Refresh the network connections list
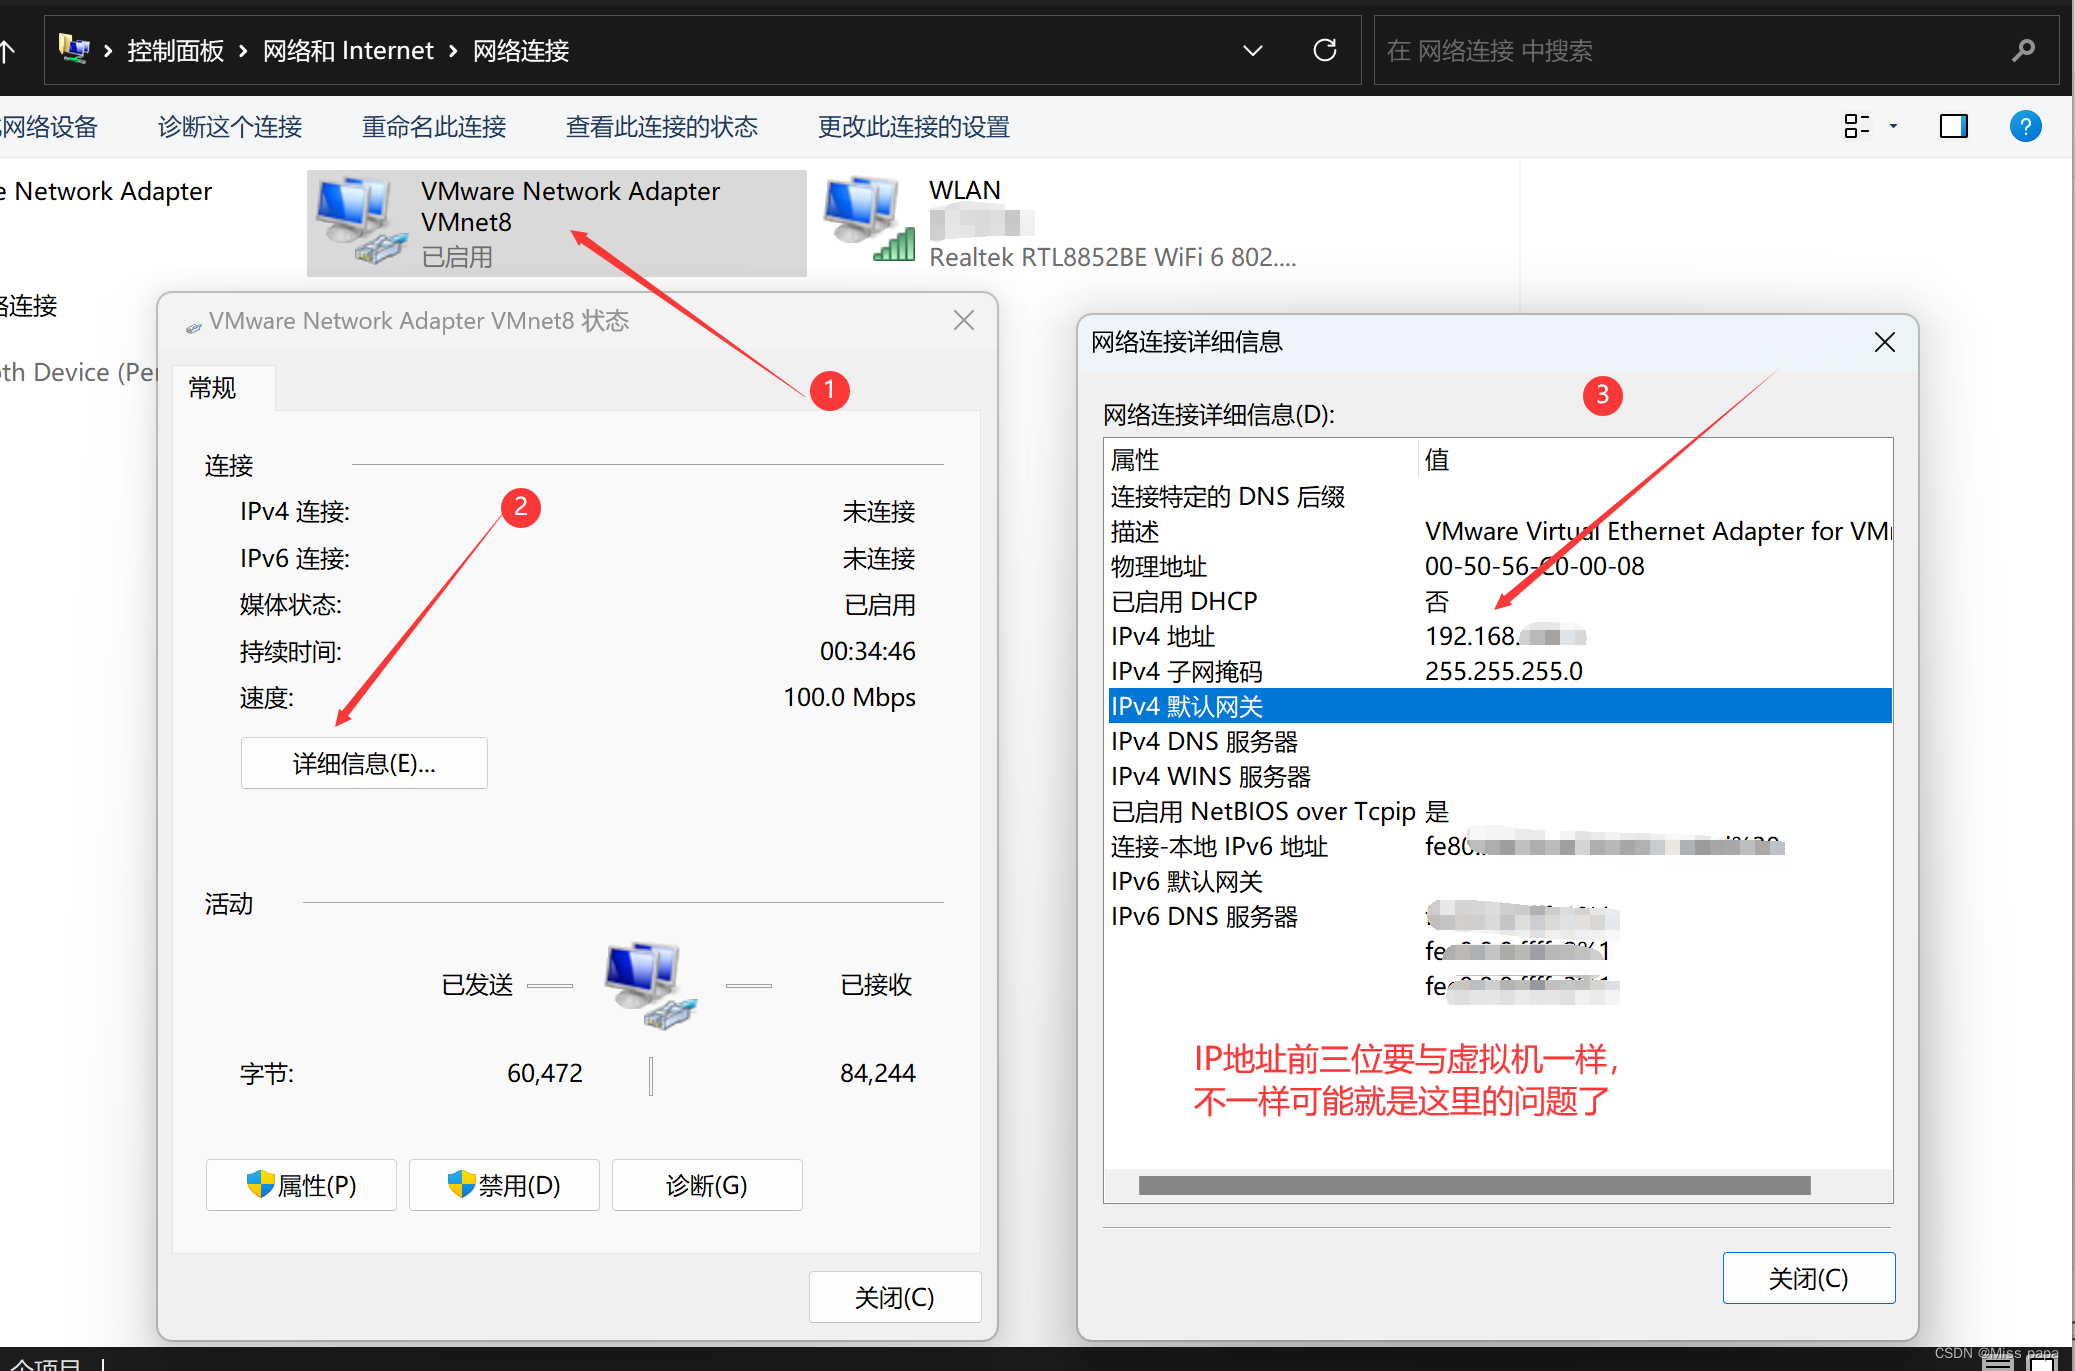2075x1371 pixels. click(x=1325, y=50)
